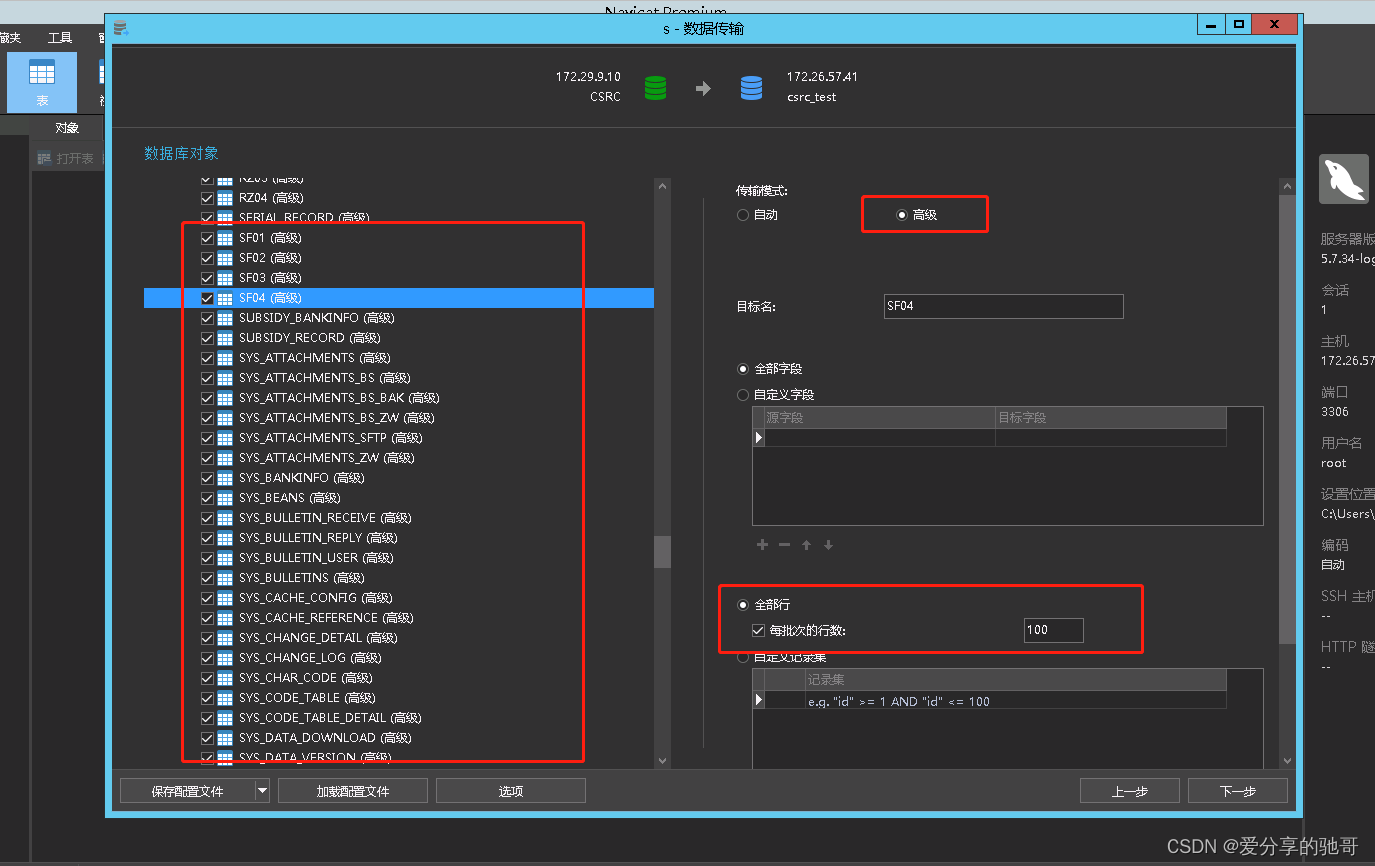Viewport: 1375px width, 866px height.
Task: Click the table icon beside SF01
Action: click(x=225, y=238)
